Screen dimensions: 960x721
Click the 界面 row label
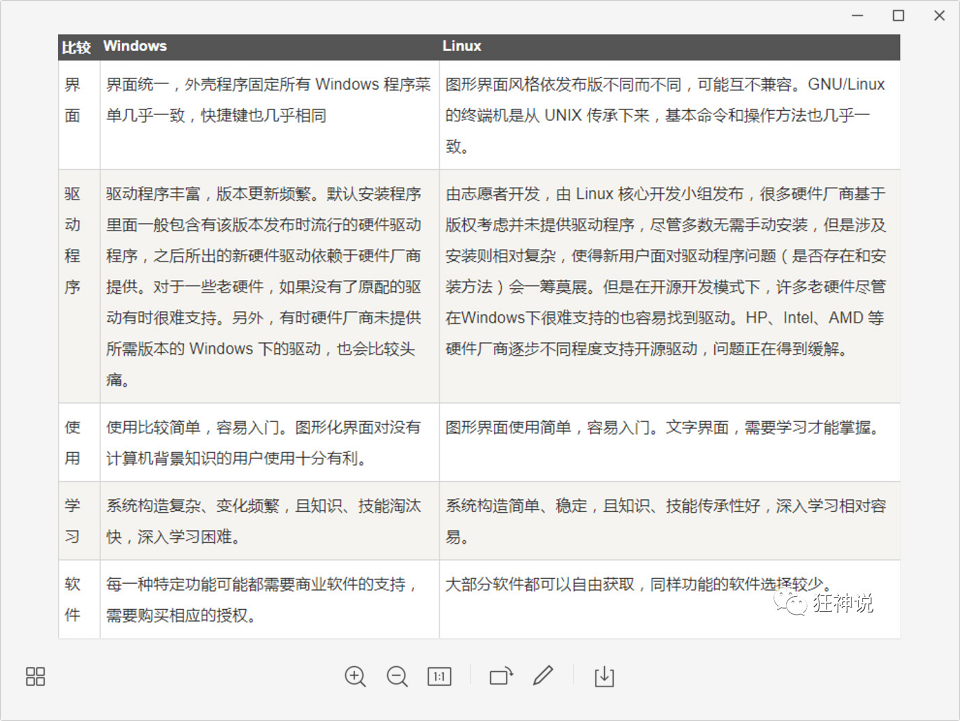pos(72,100)
